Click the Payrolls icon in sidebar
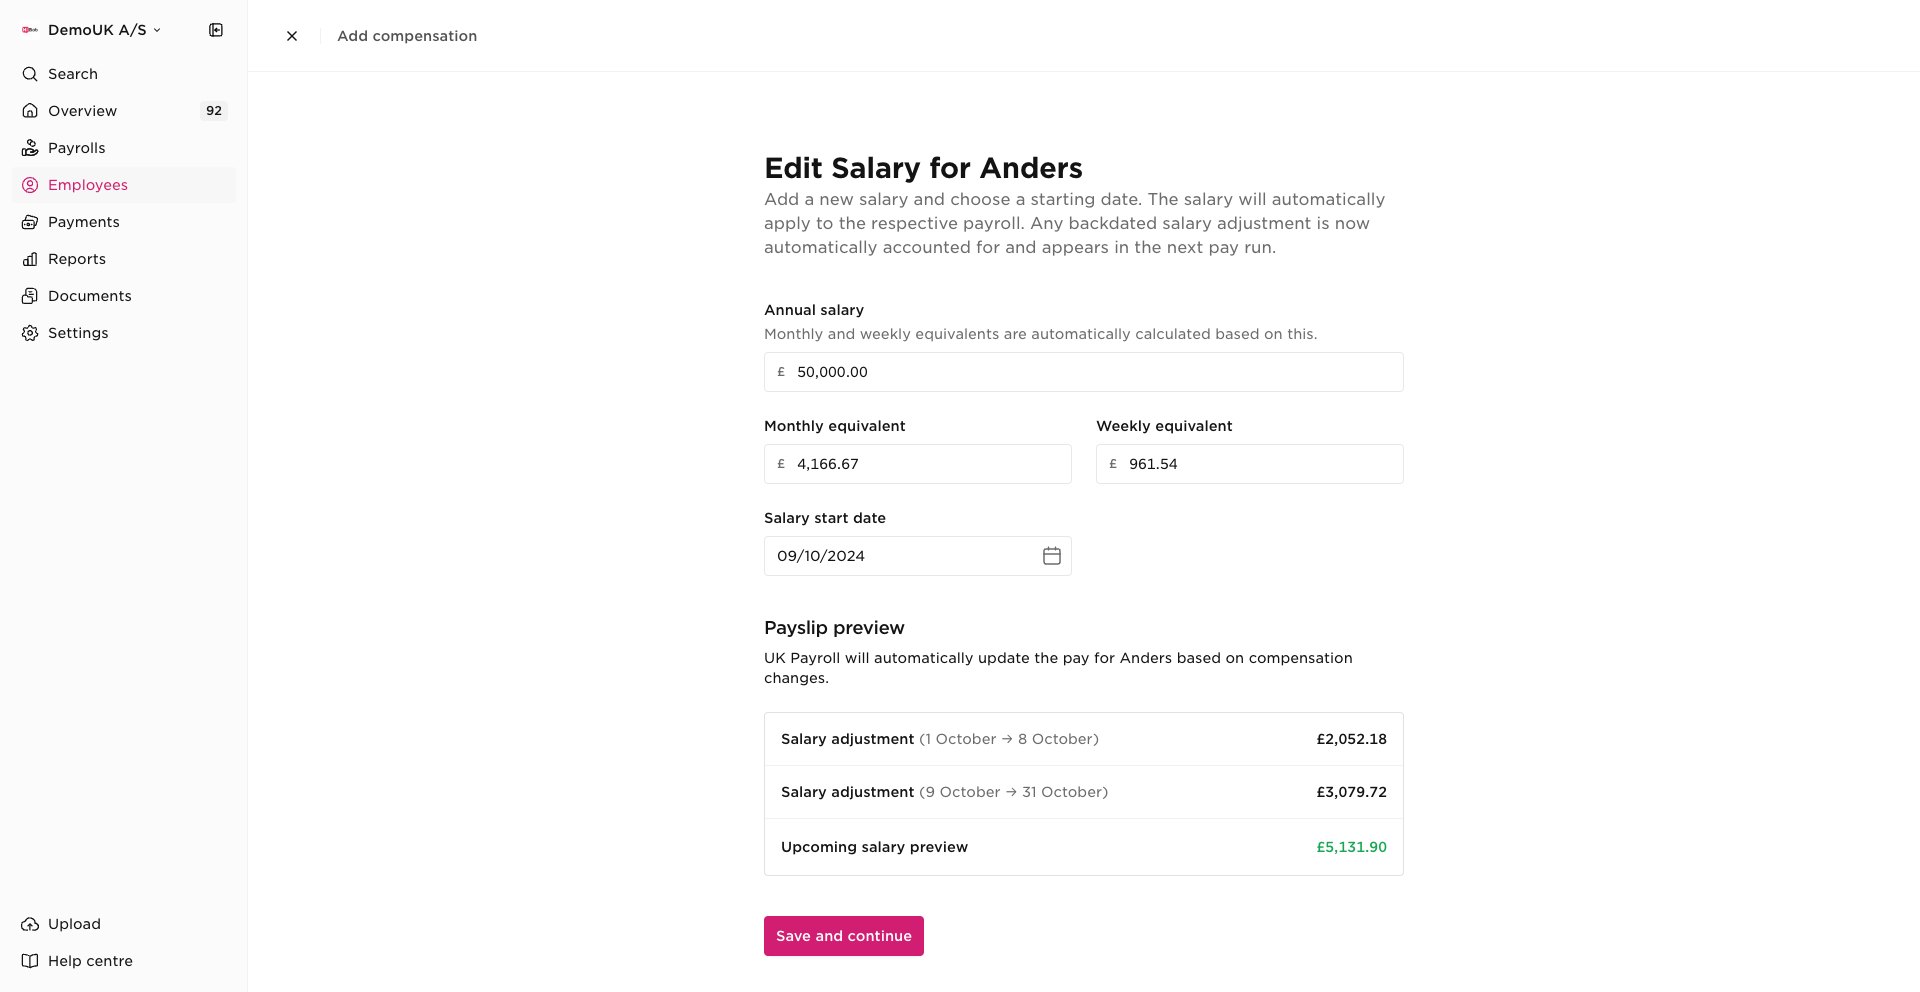Viewport: 1920px width, 992px height. coord(30,148)
